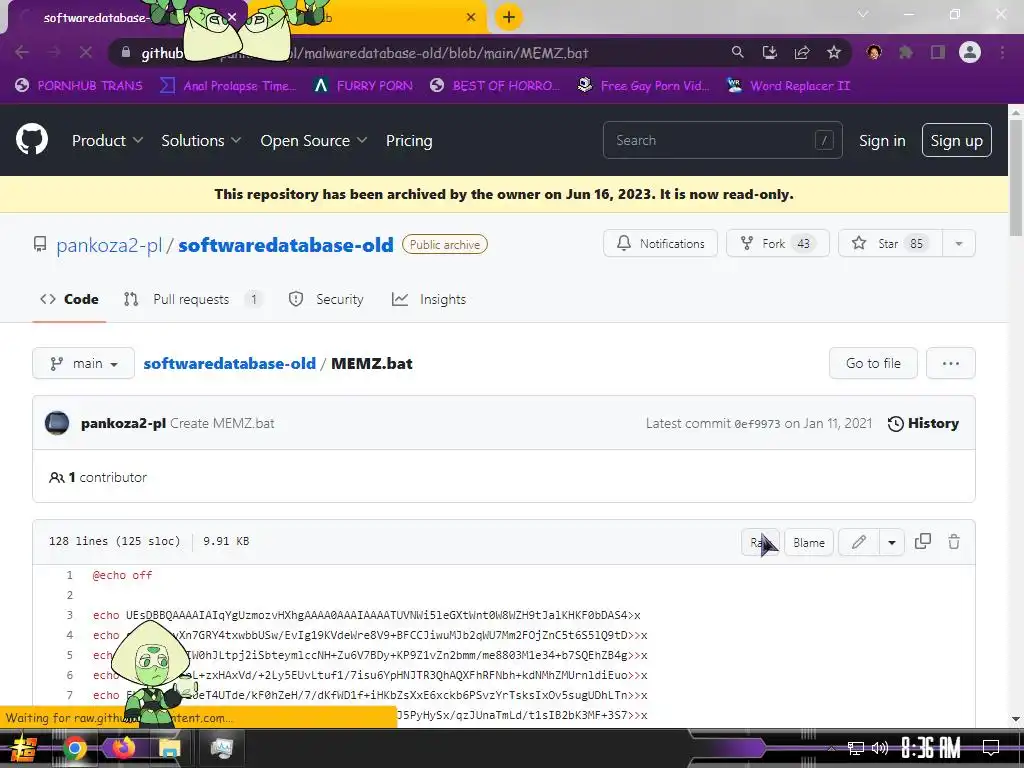Open Firefox from the taskbar
Image resolution: width=1024 pixels, height=768 pixels.
pyautogui.click(x=122, y=747)
